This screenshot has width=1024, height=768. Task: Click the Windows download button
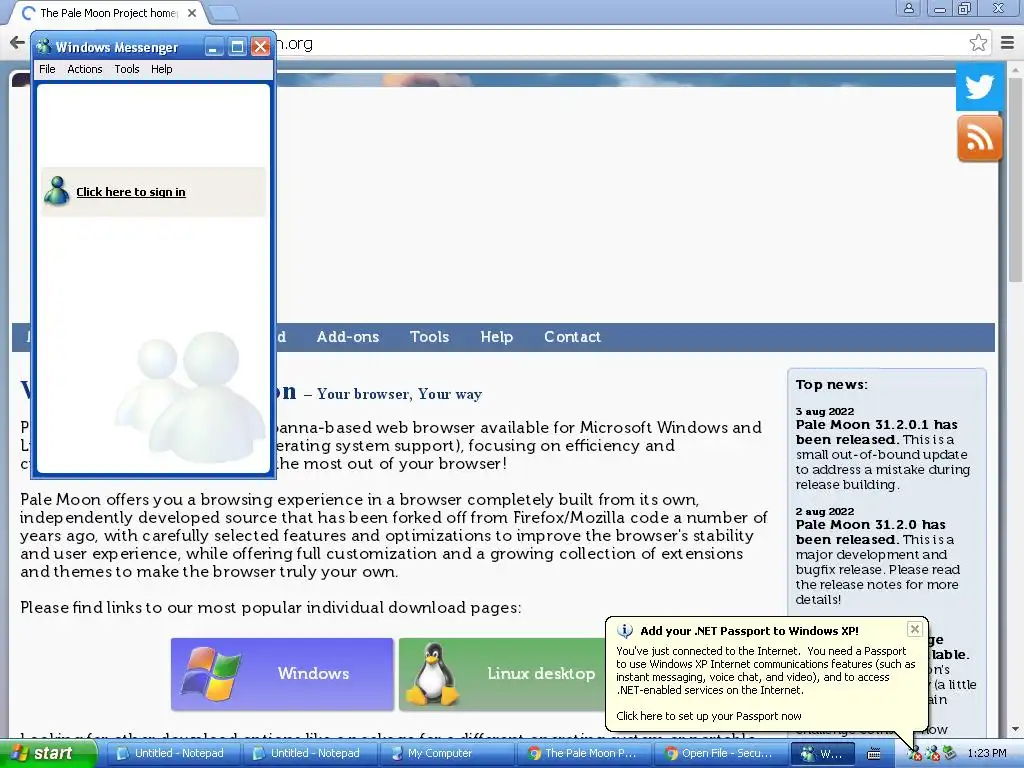(x=282, y=674)
